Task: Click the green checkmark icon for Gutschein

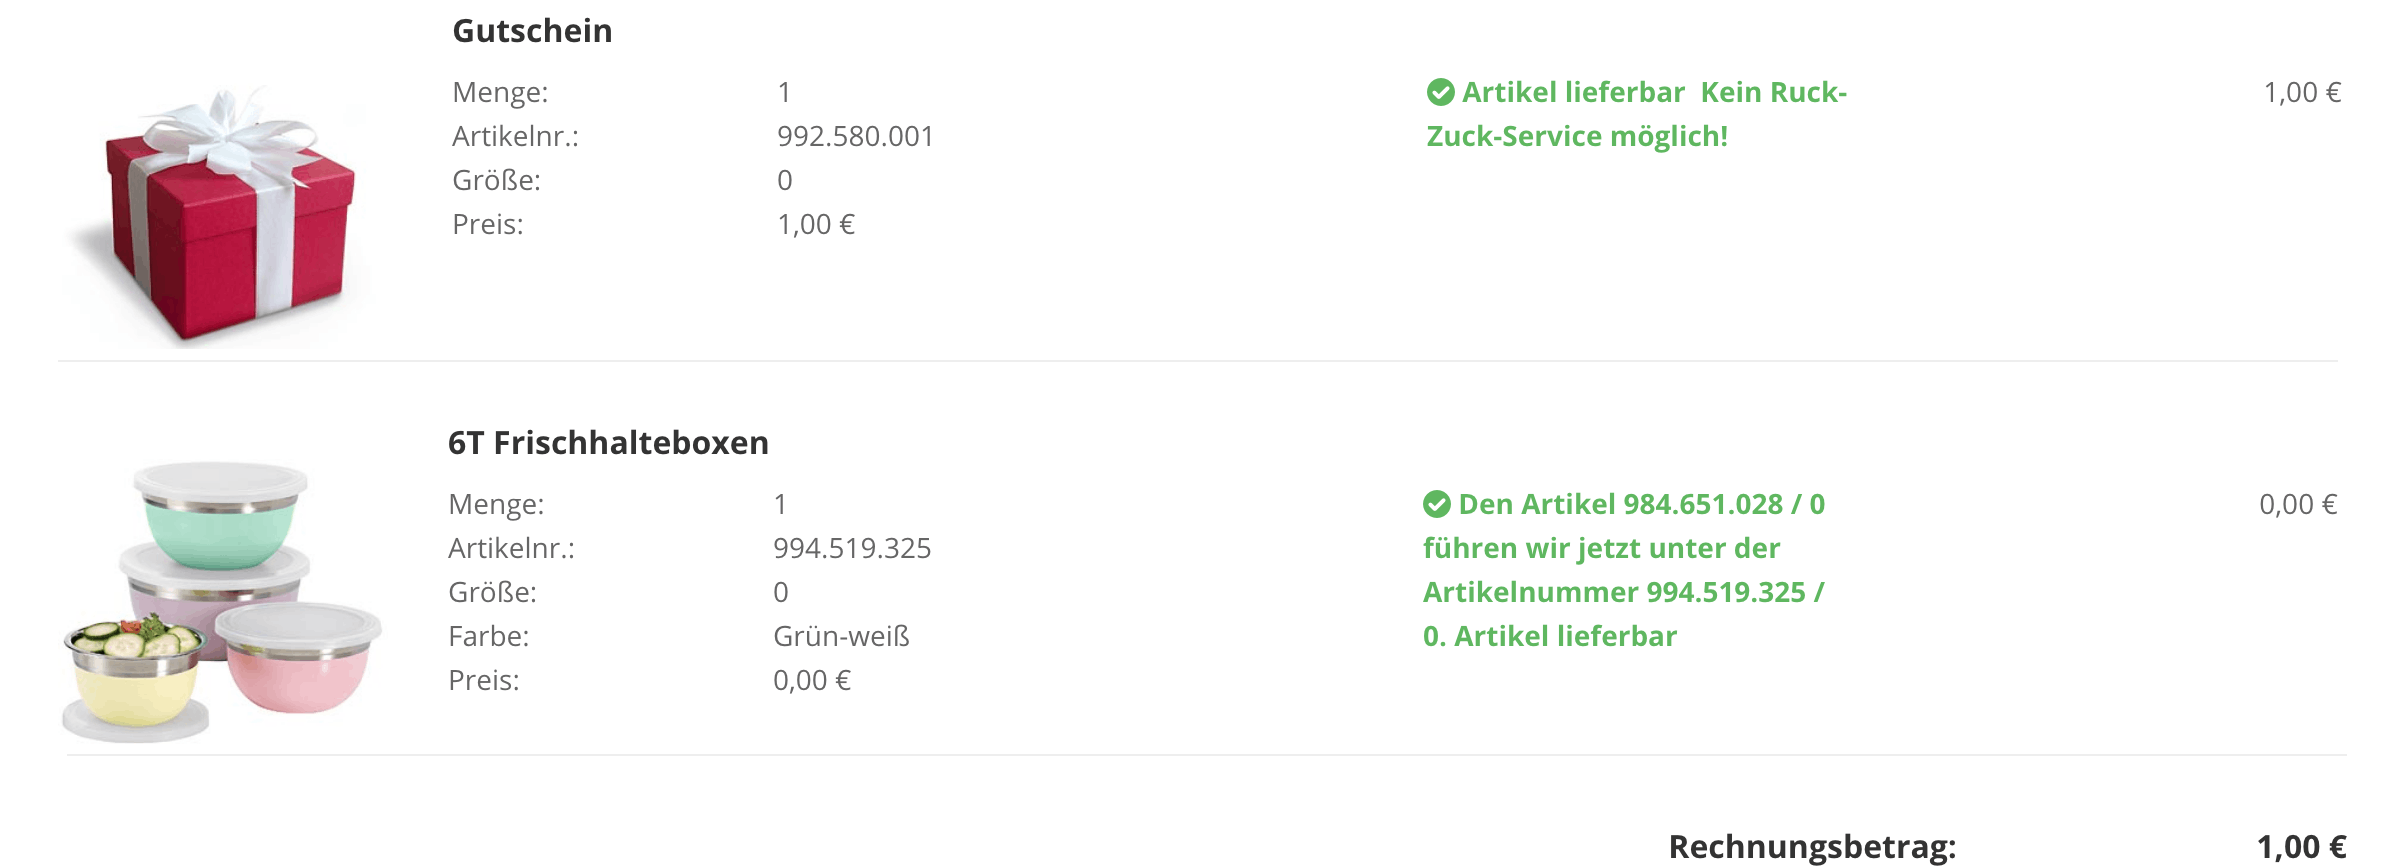Action: pos(1440,93)
